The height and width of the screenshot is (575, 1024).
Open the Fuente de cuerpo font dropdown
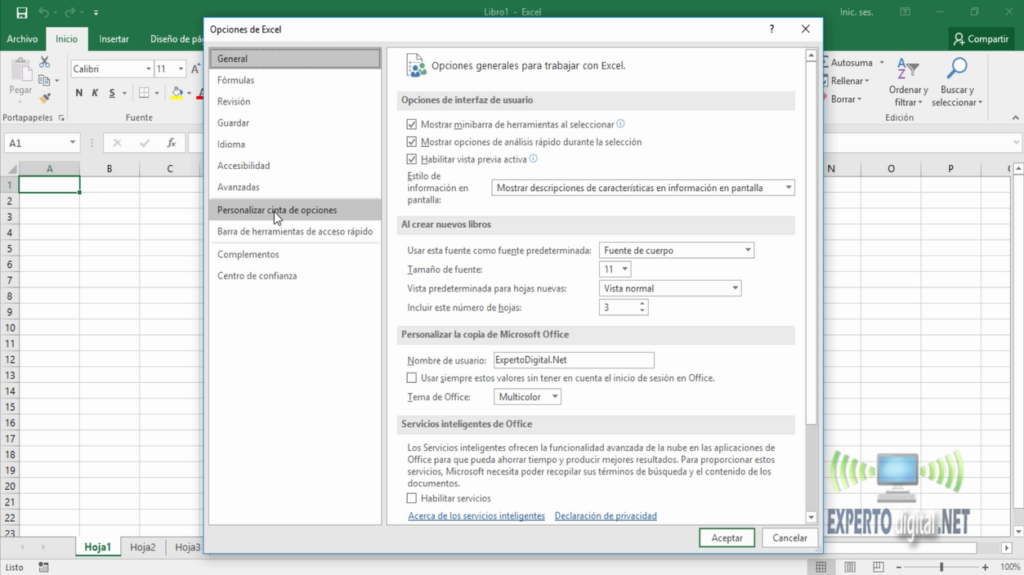point(676,250)
